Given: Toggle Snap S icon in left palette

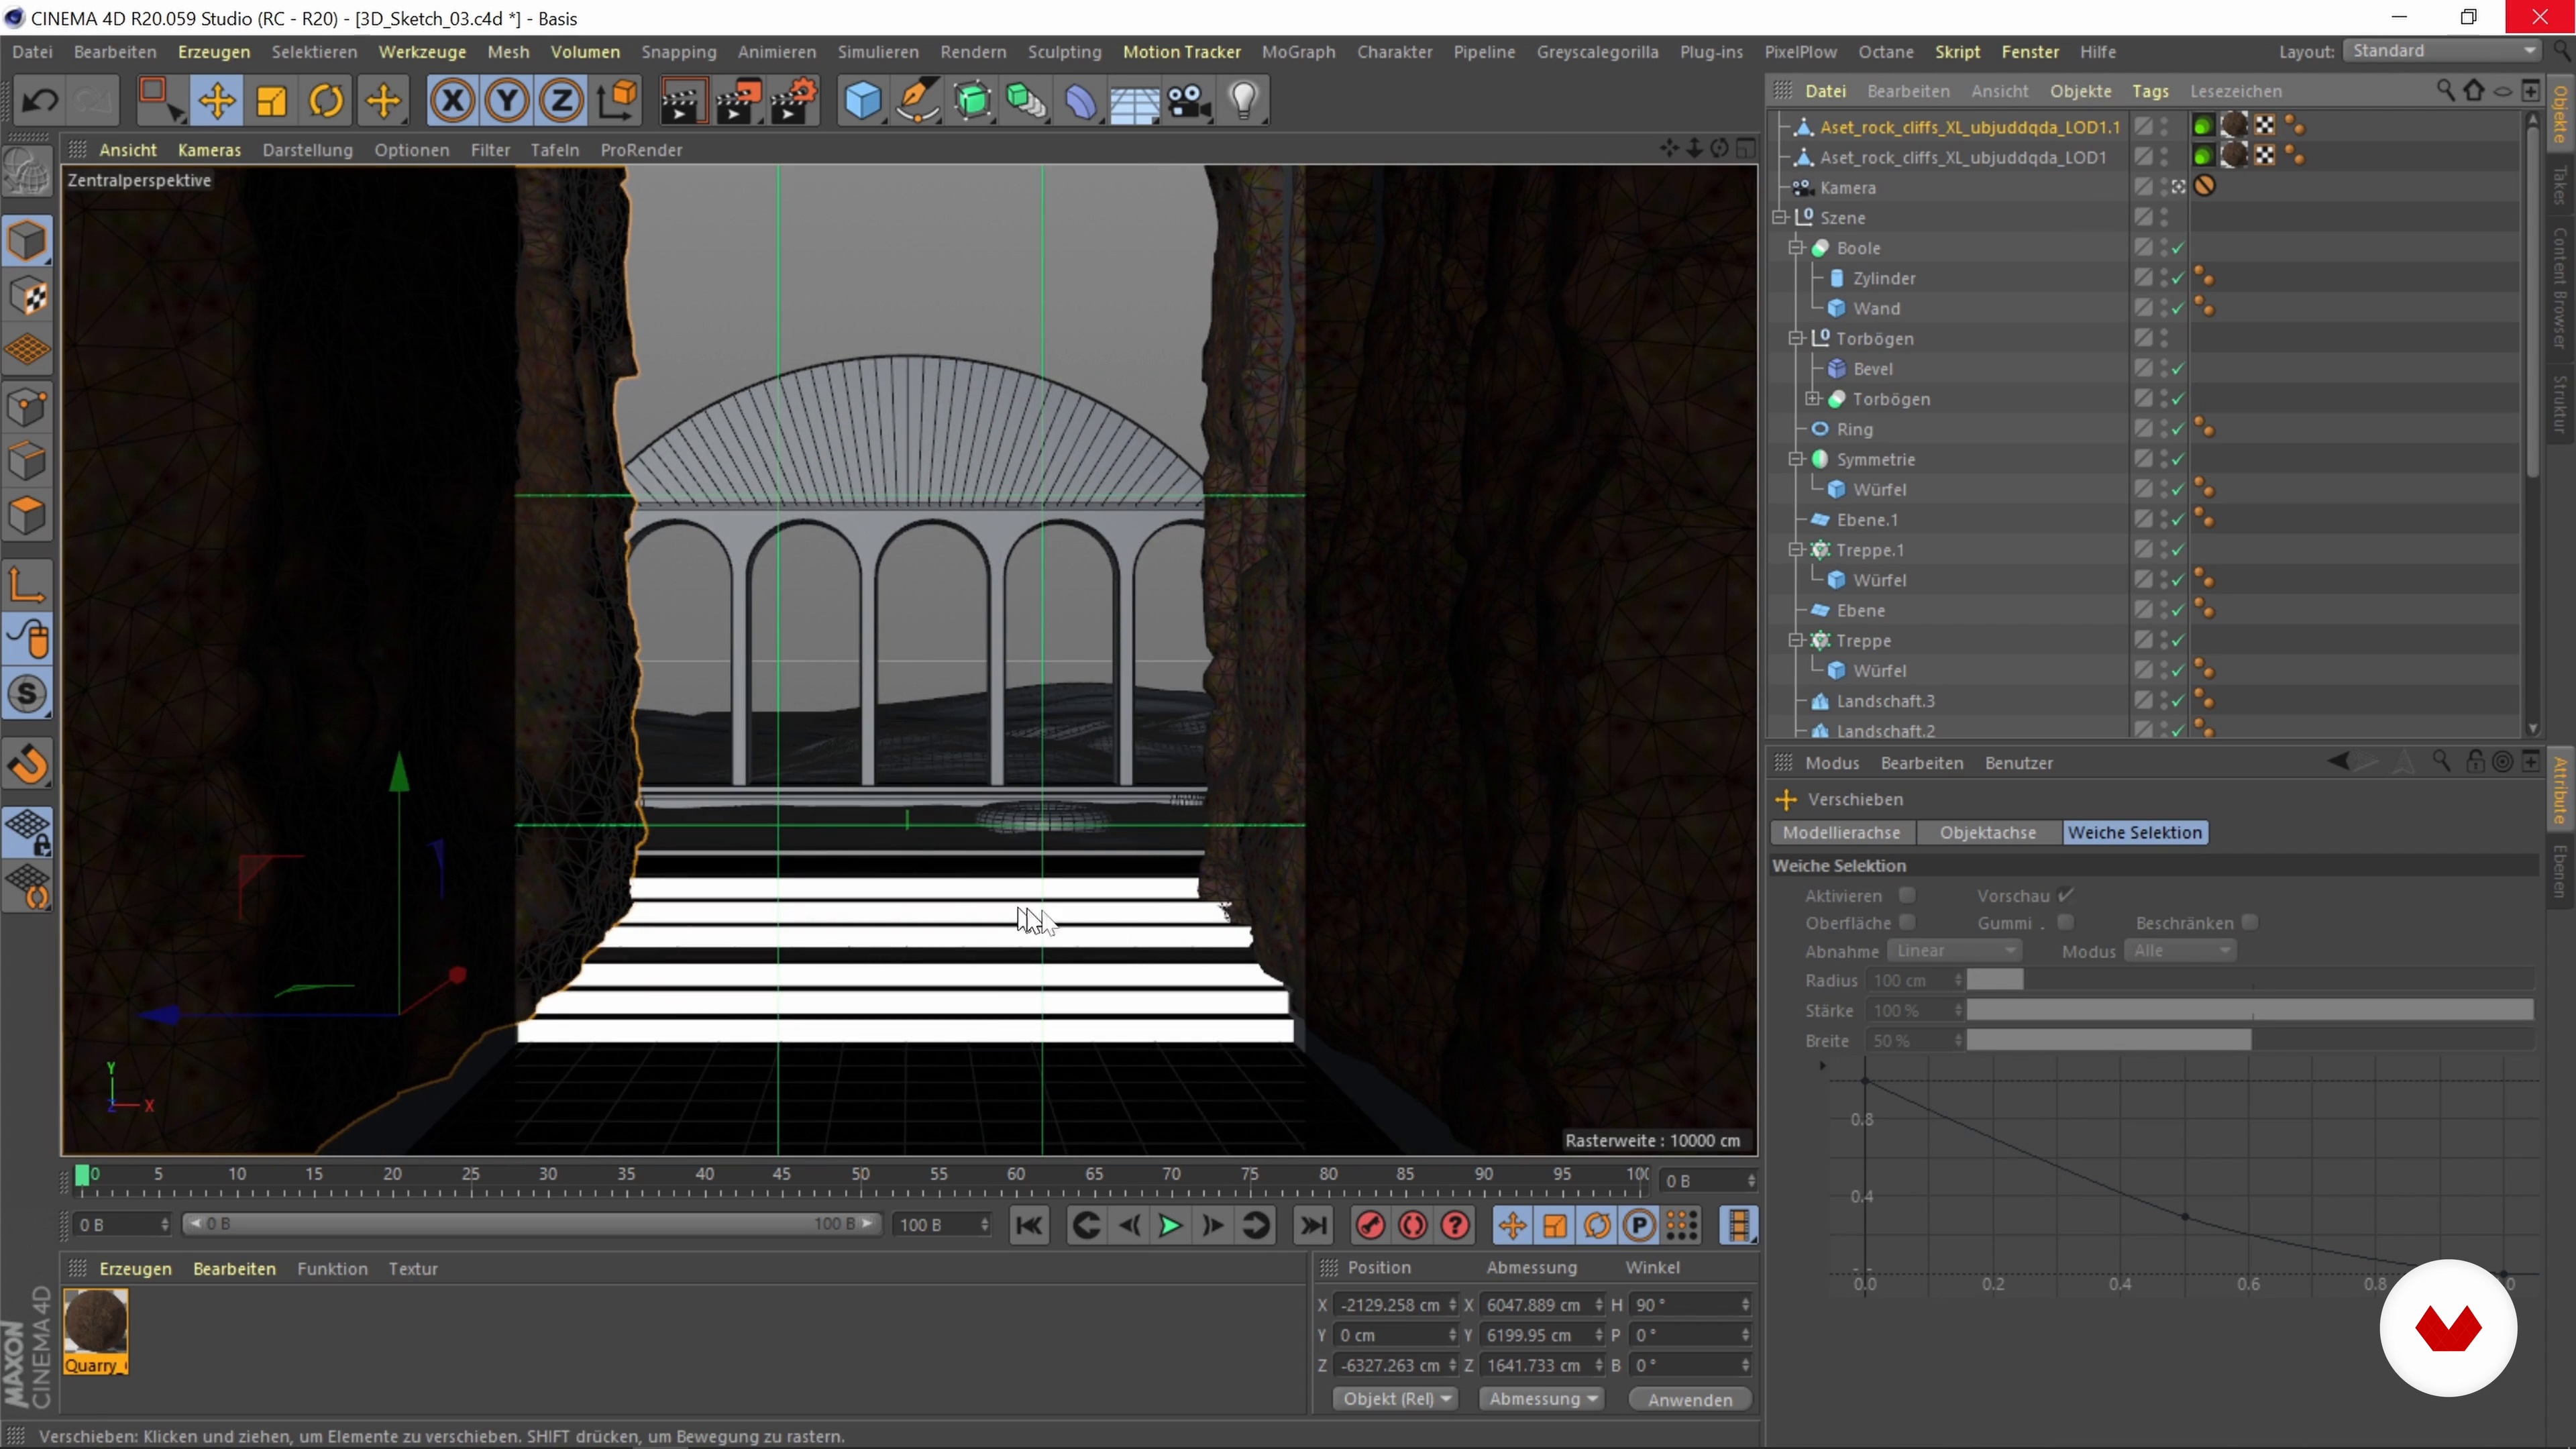Looking at the screenshot, I should [x=27, y=694].
